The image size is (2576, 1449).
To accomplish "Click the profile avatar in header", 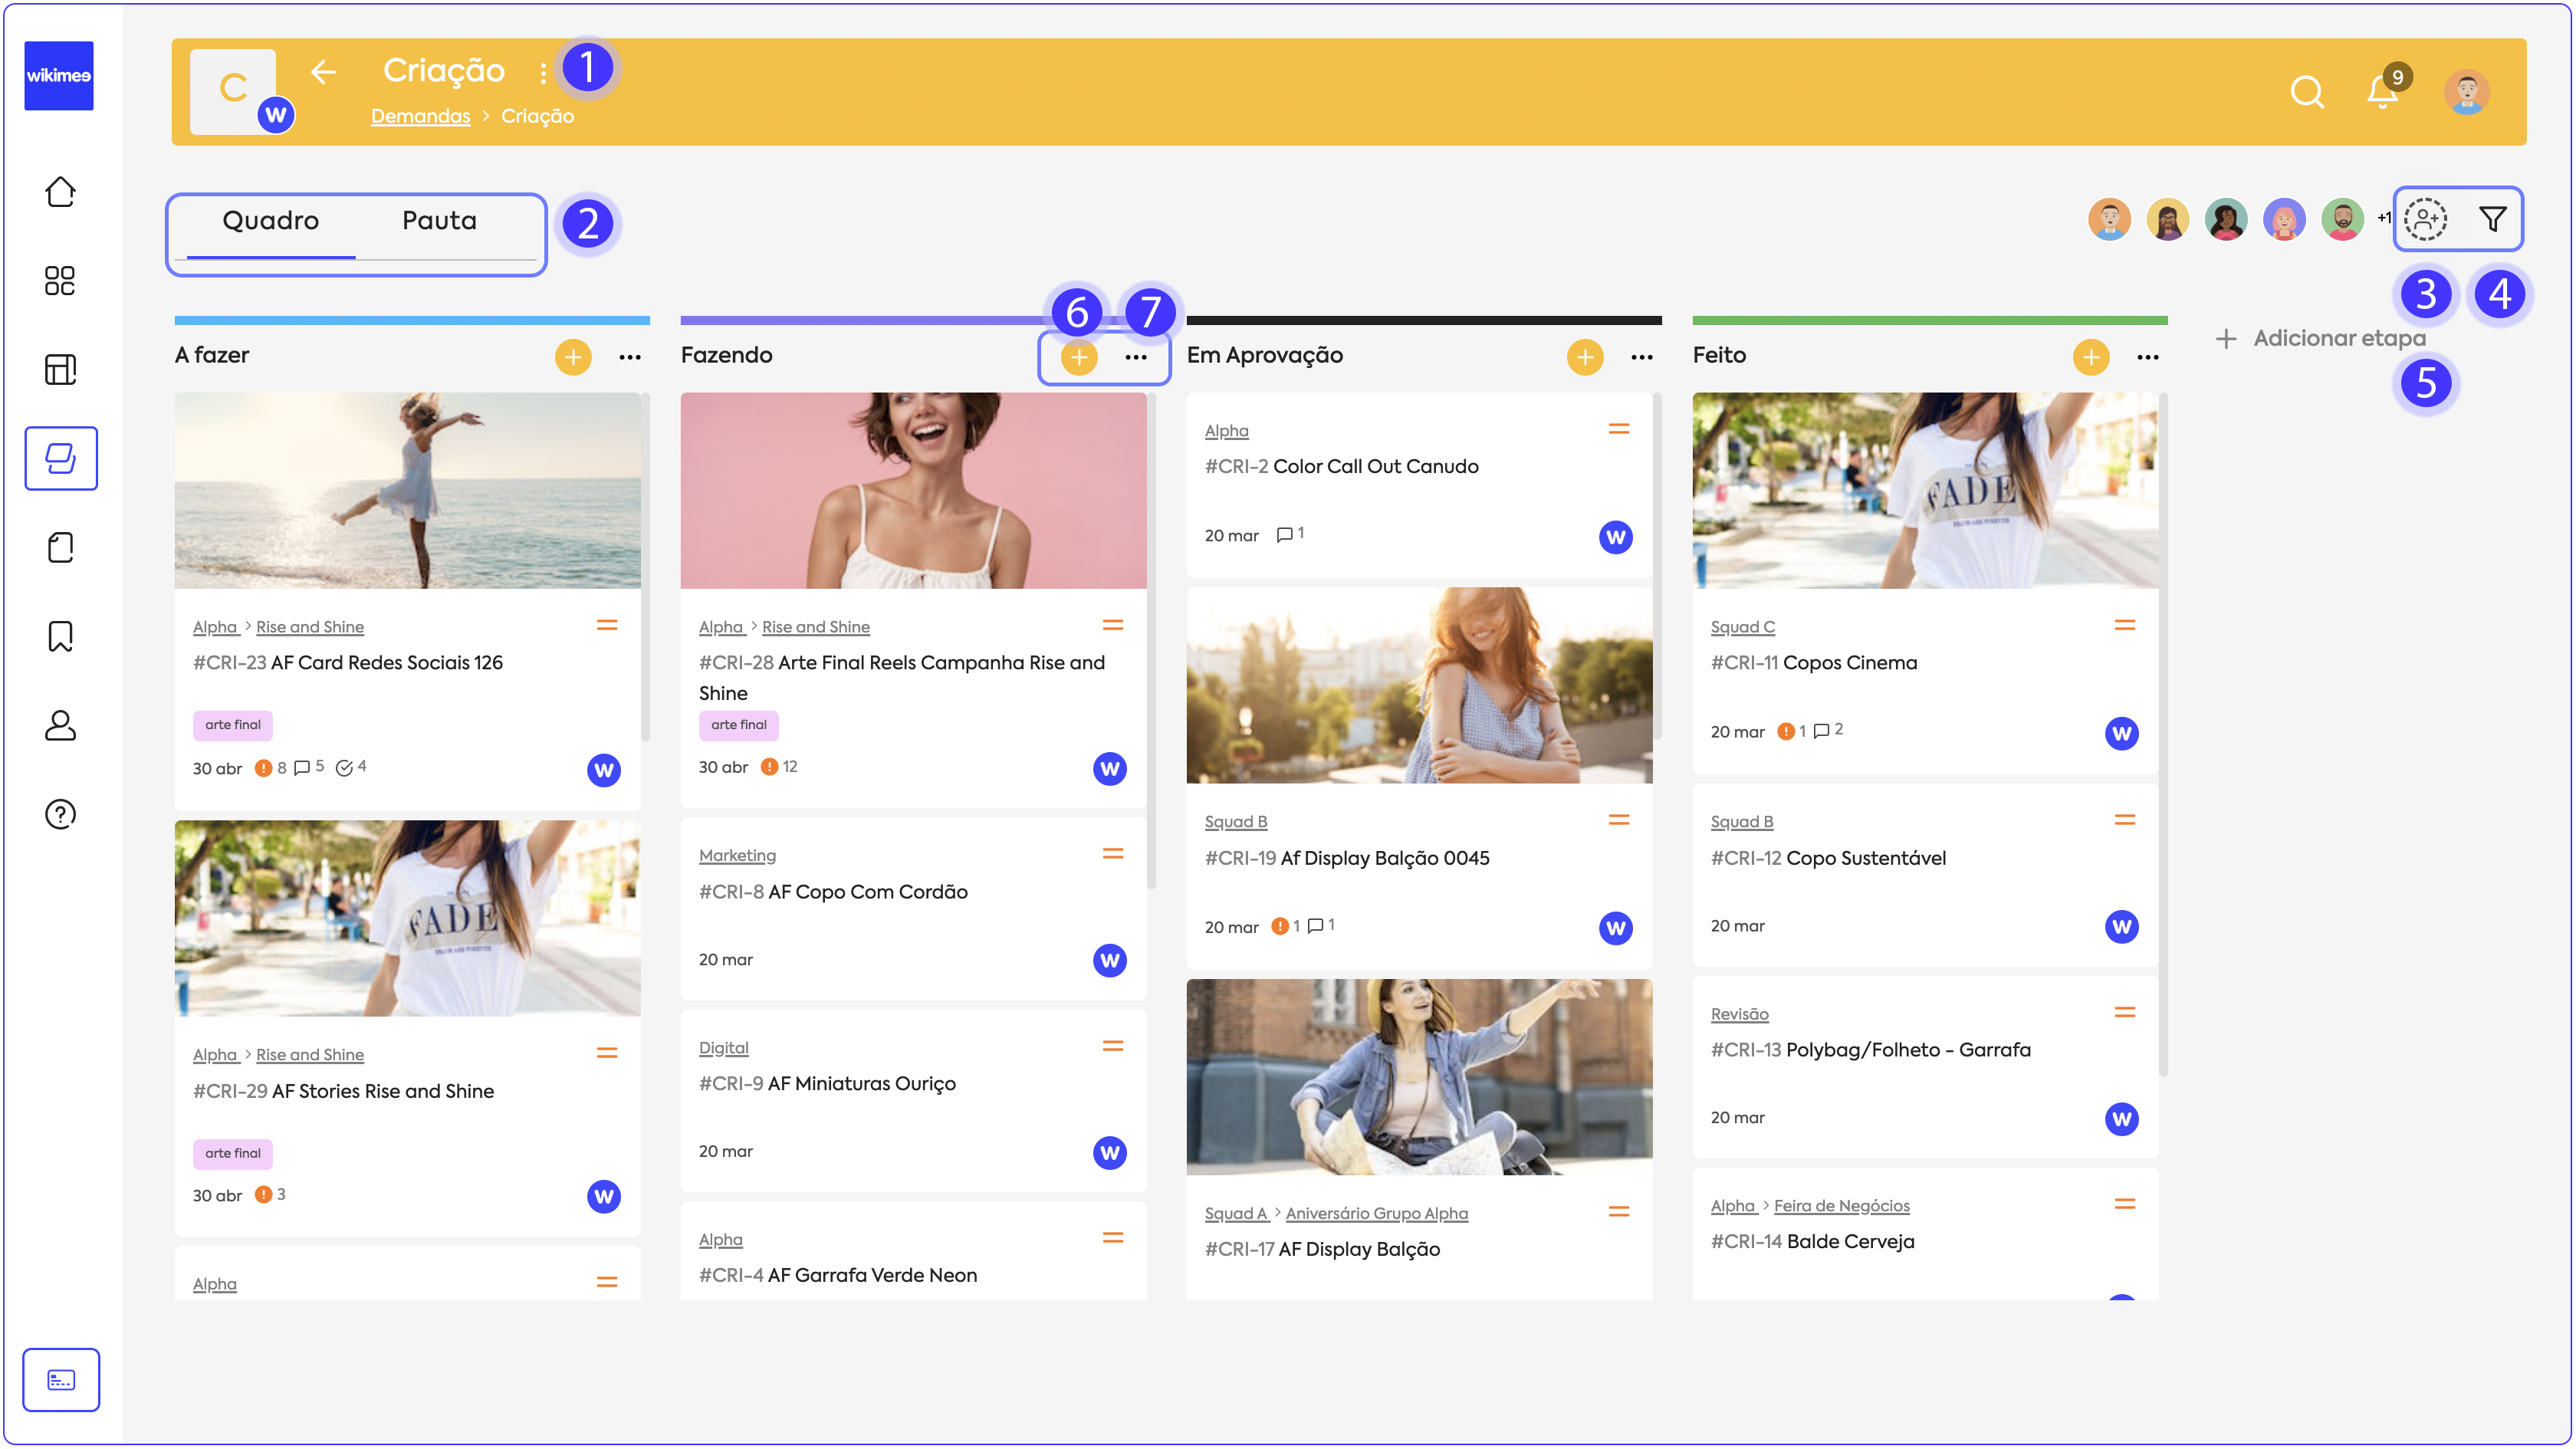I will click(2466, 92).
